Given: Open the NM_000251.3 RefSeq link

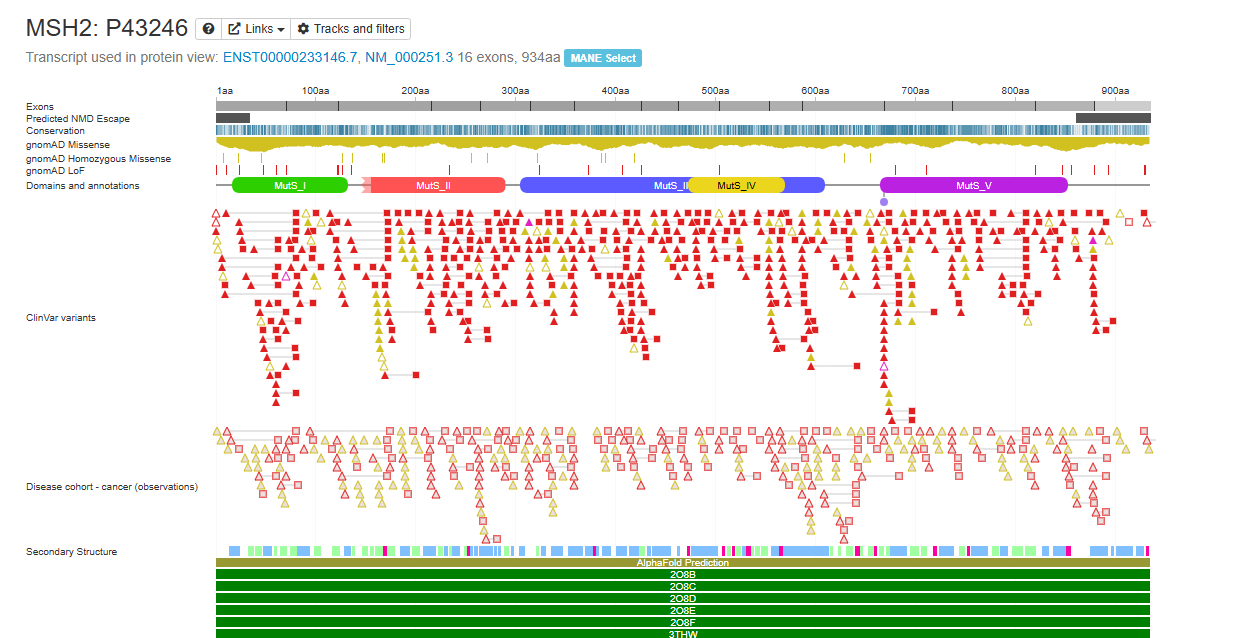Looking at the screenshot, I should (x=409, y=58).
